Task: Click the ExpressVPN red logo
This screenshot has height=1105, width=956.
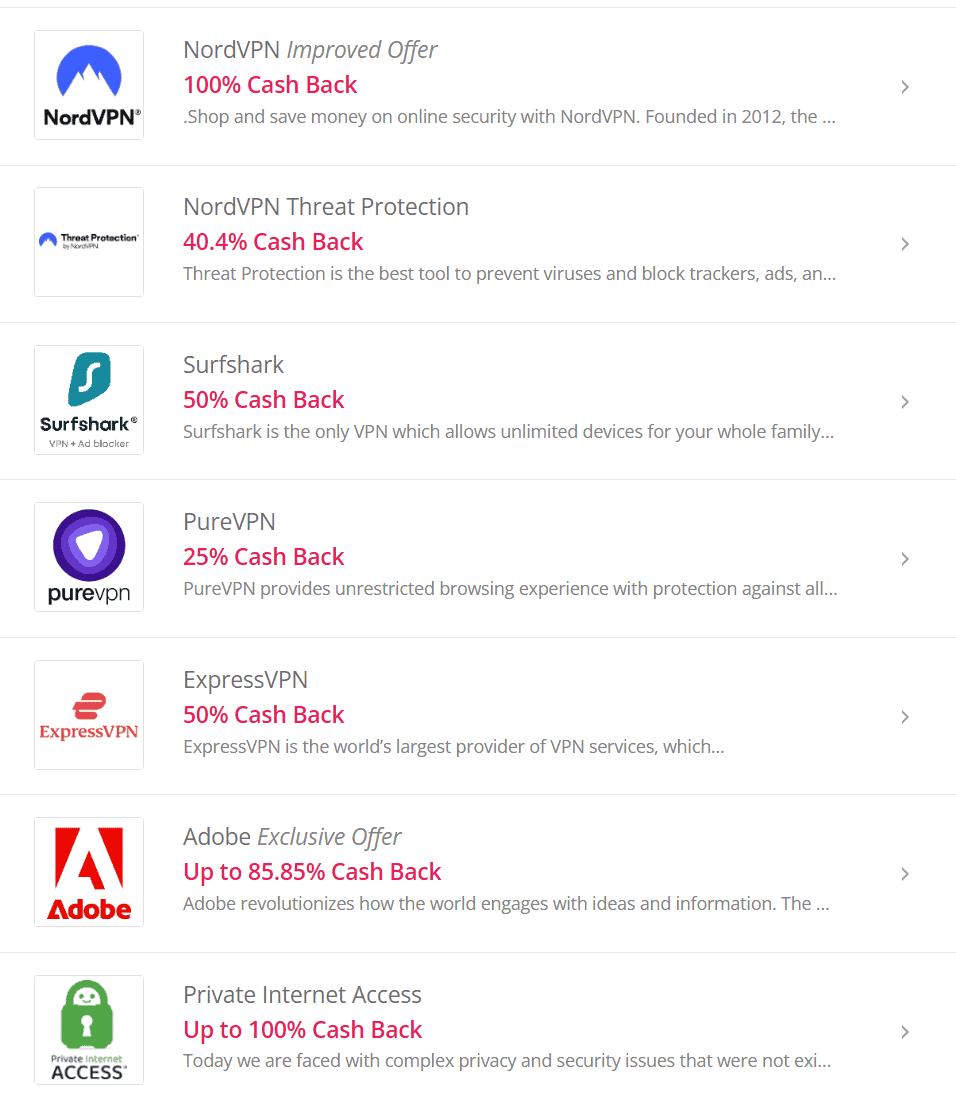Action: click(89, 715)
